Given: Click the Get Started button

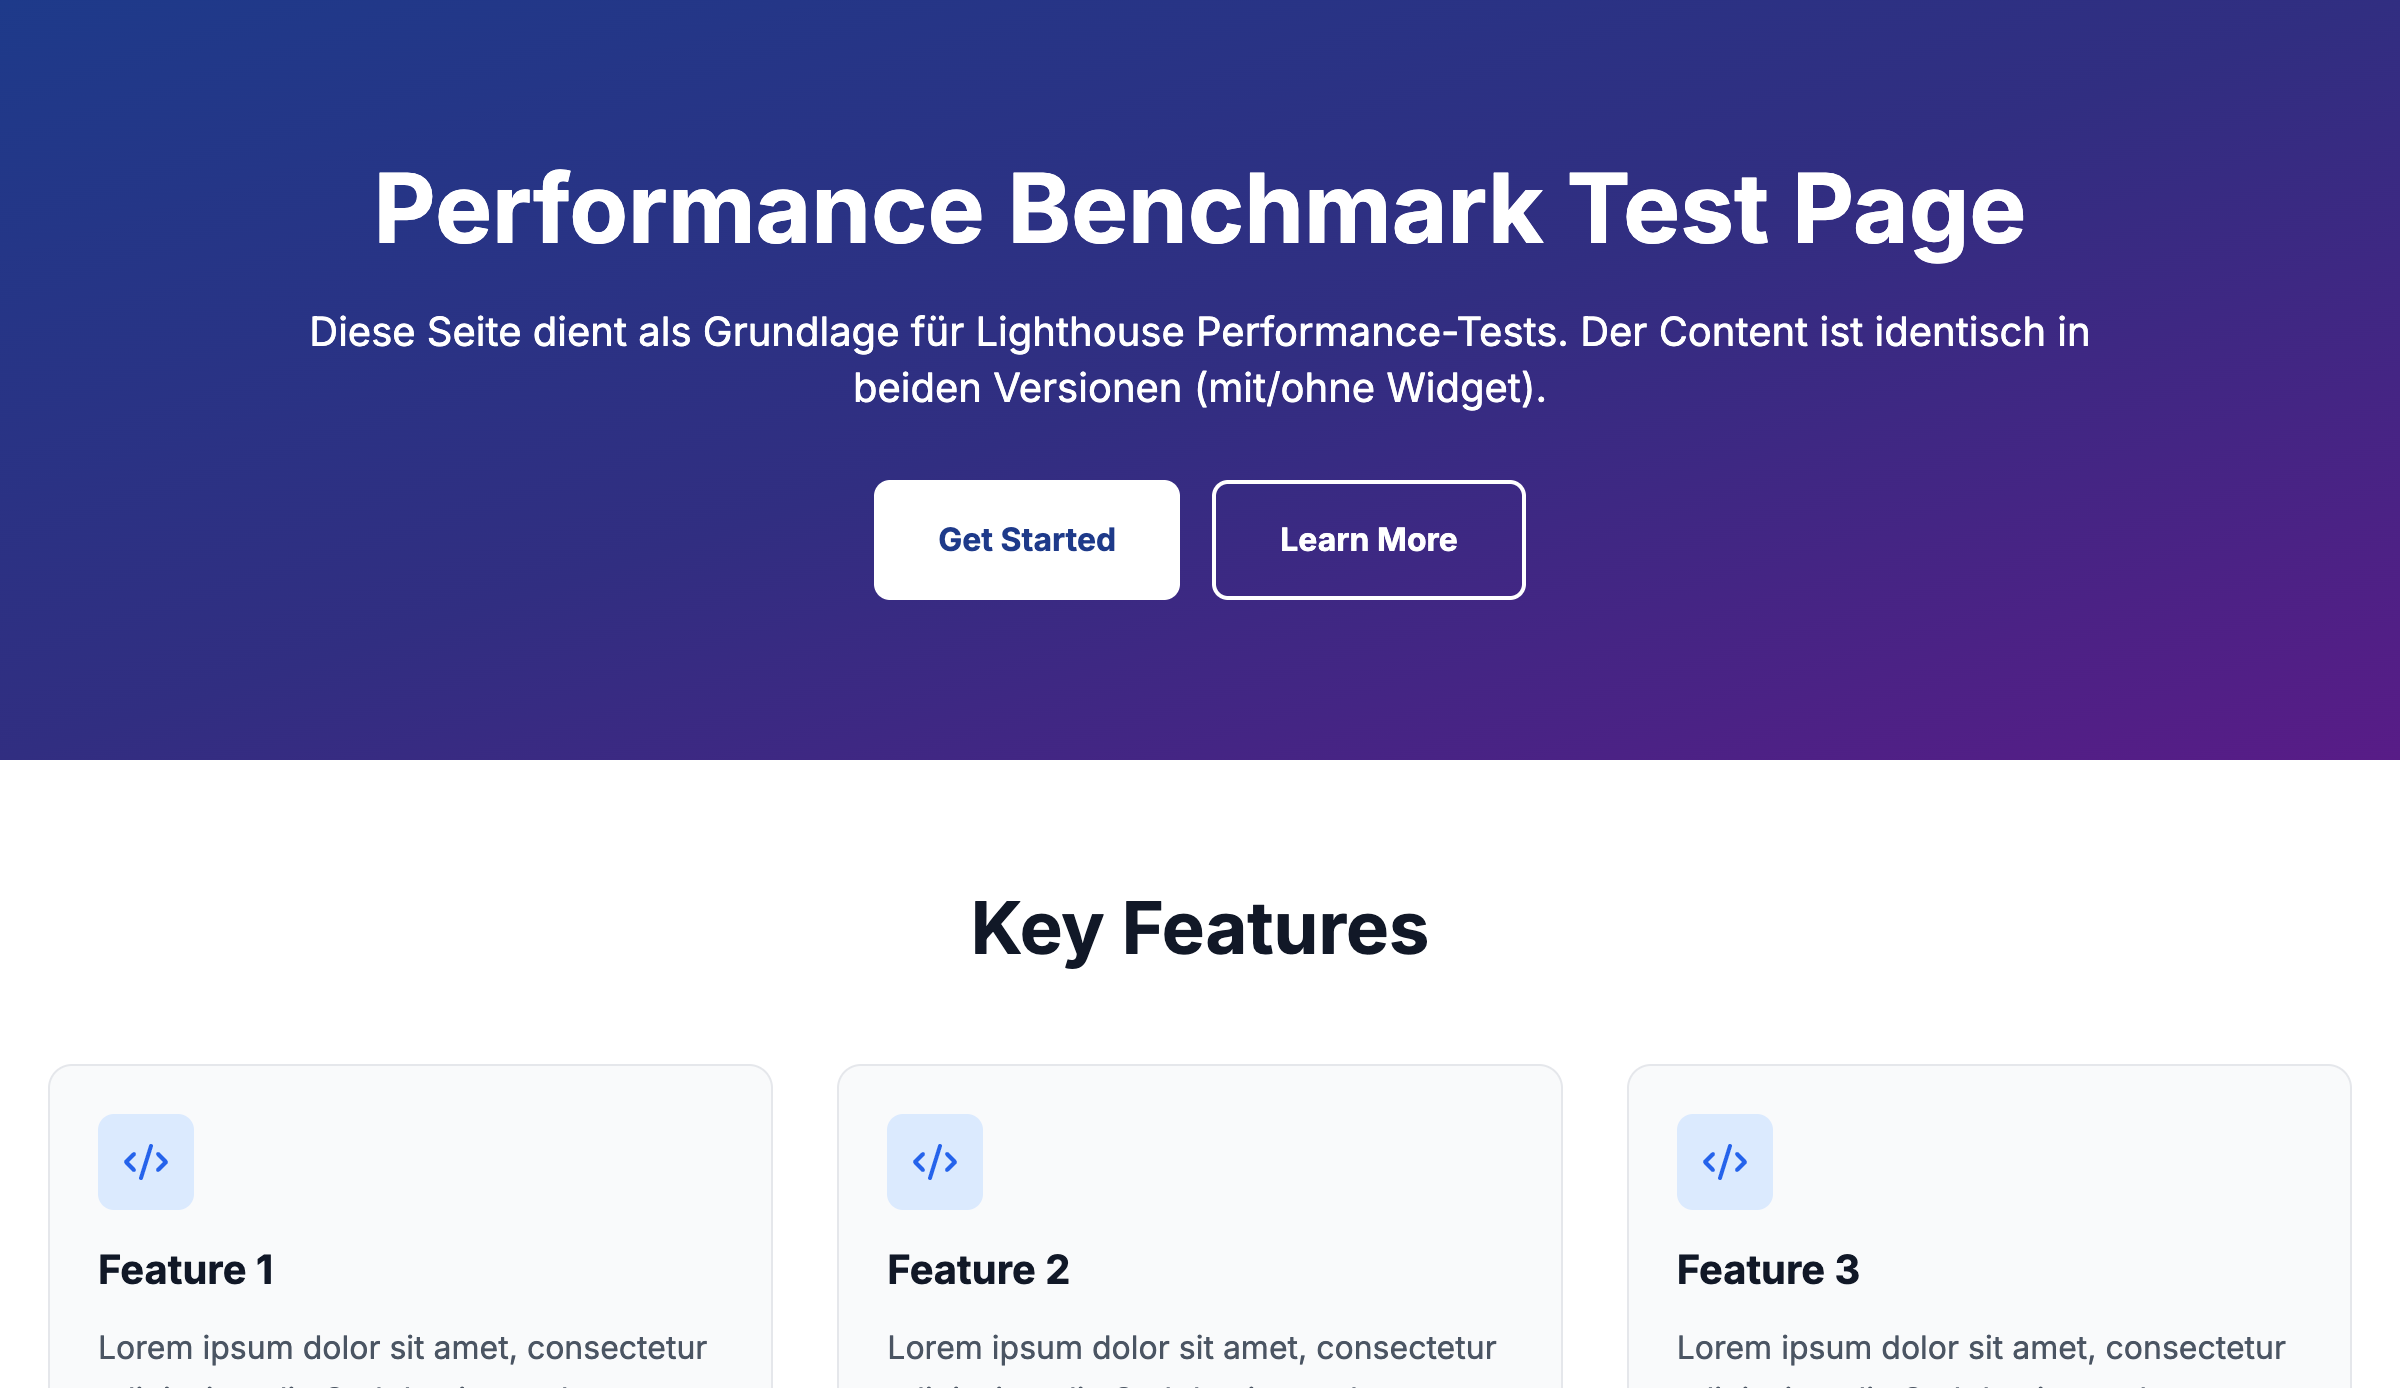Looking at the screenshot, I should tap(1026, 540).
